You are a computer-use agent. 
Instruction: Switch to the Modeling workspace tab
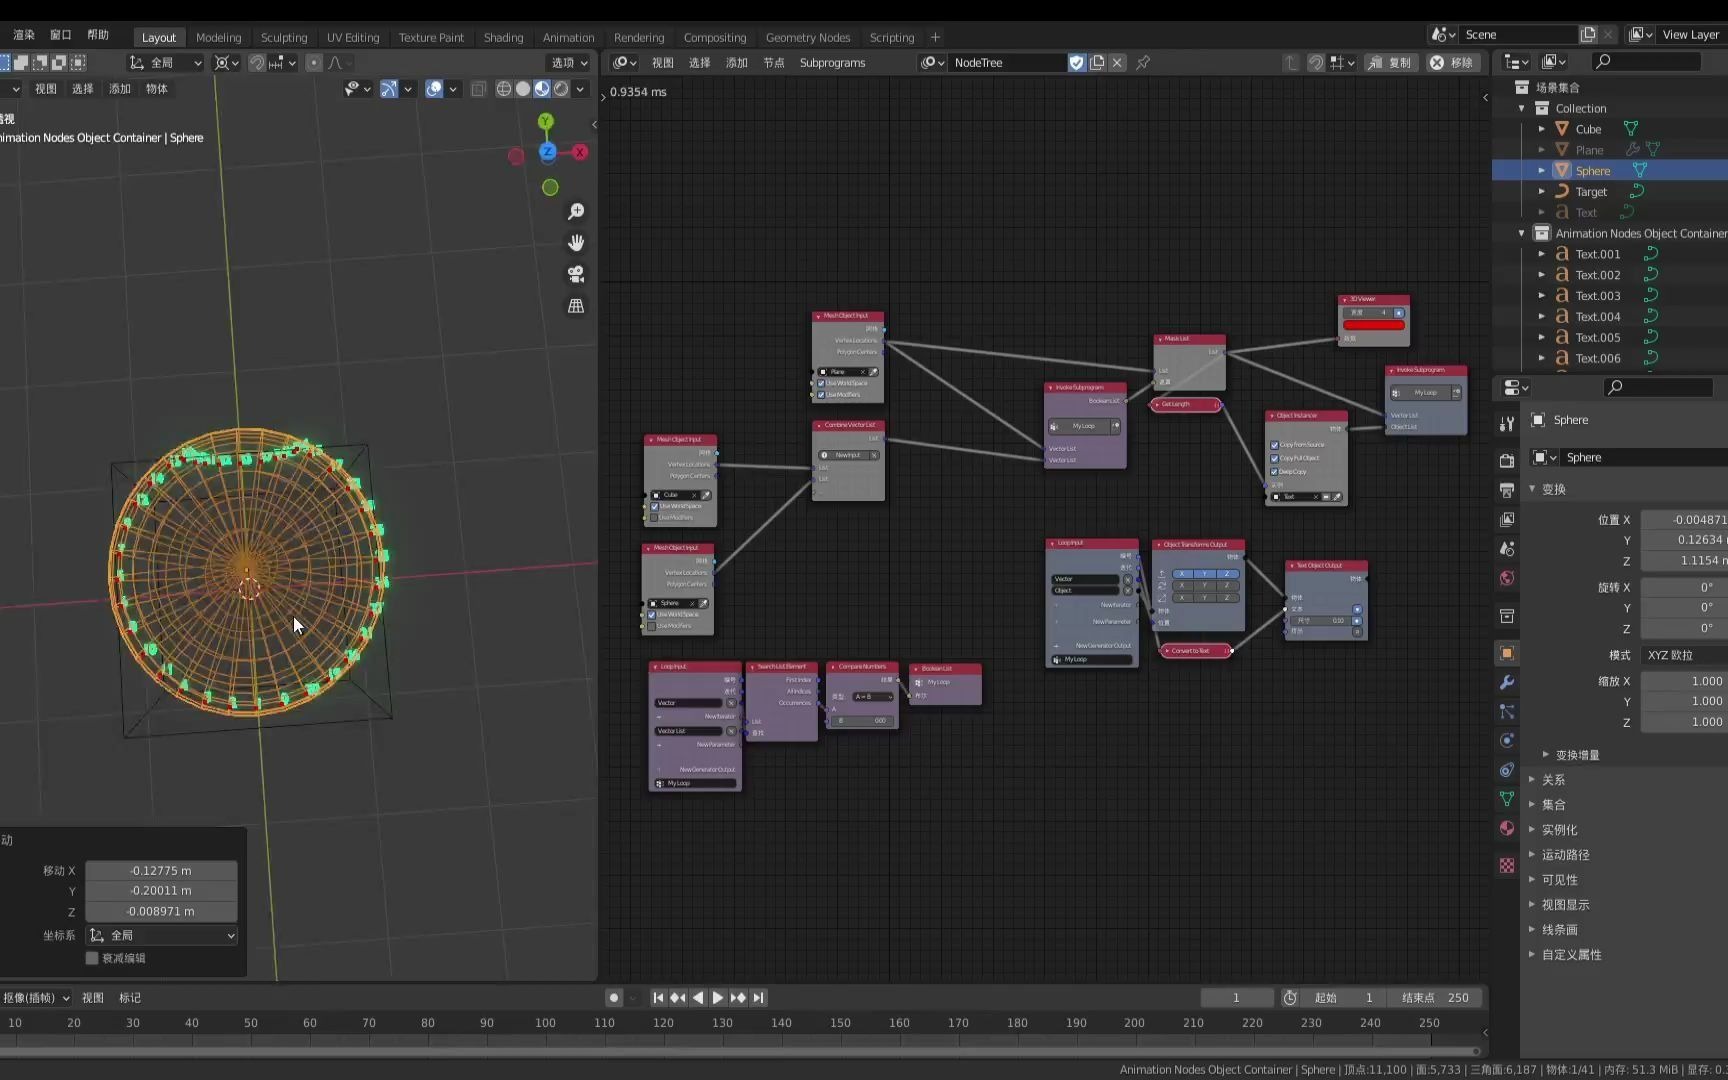pos(218,37)
